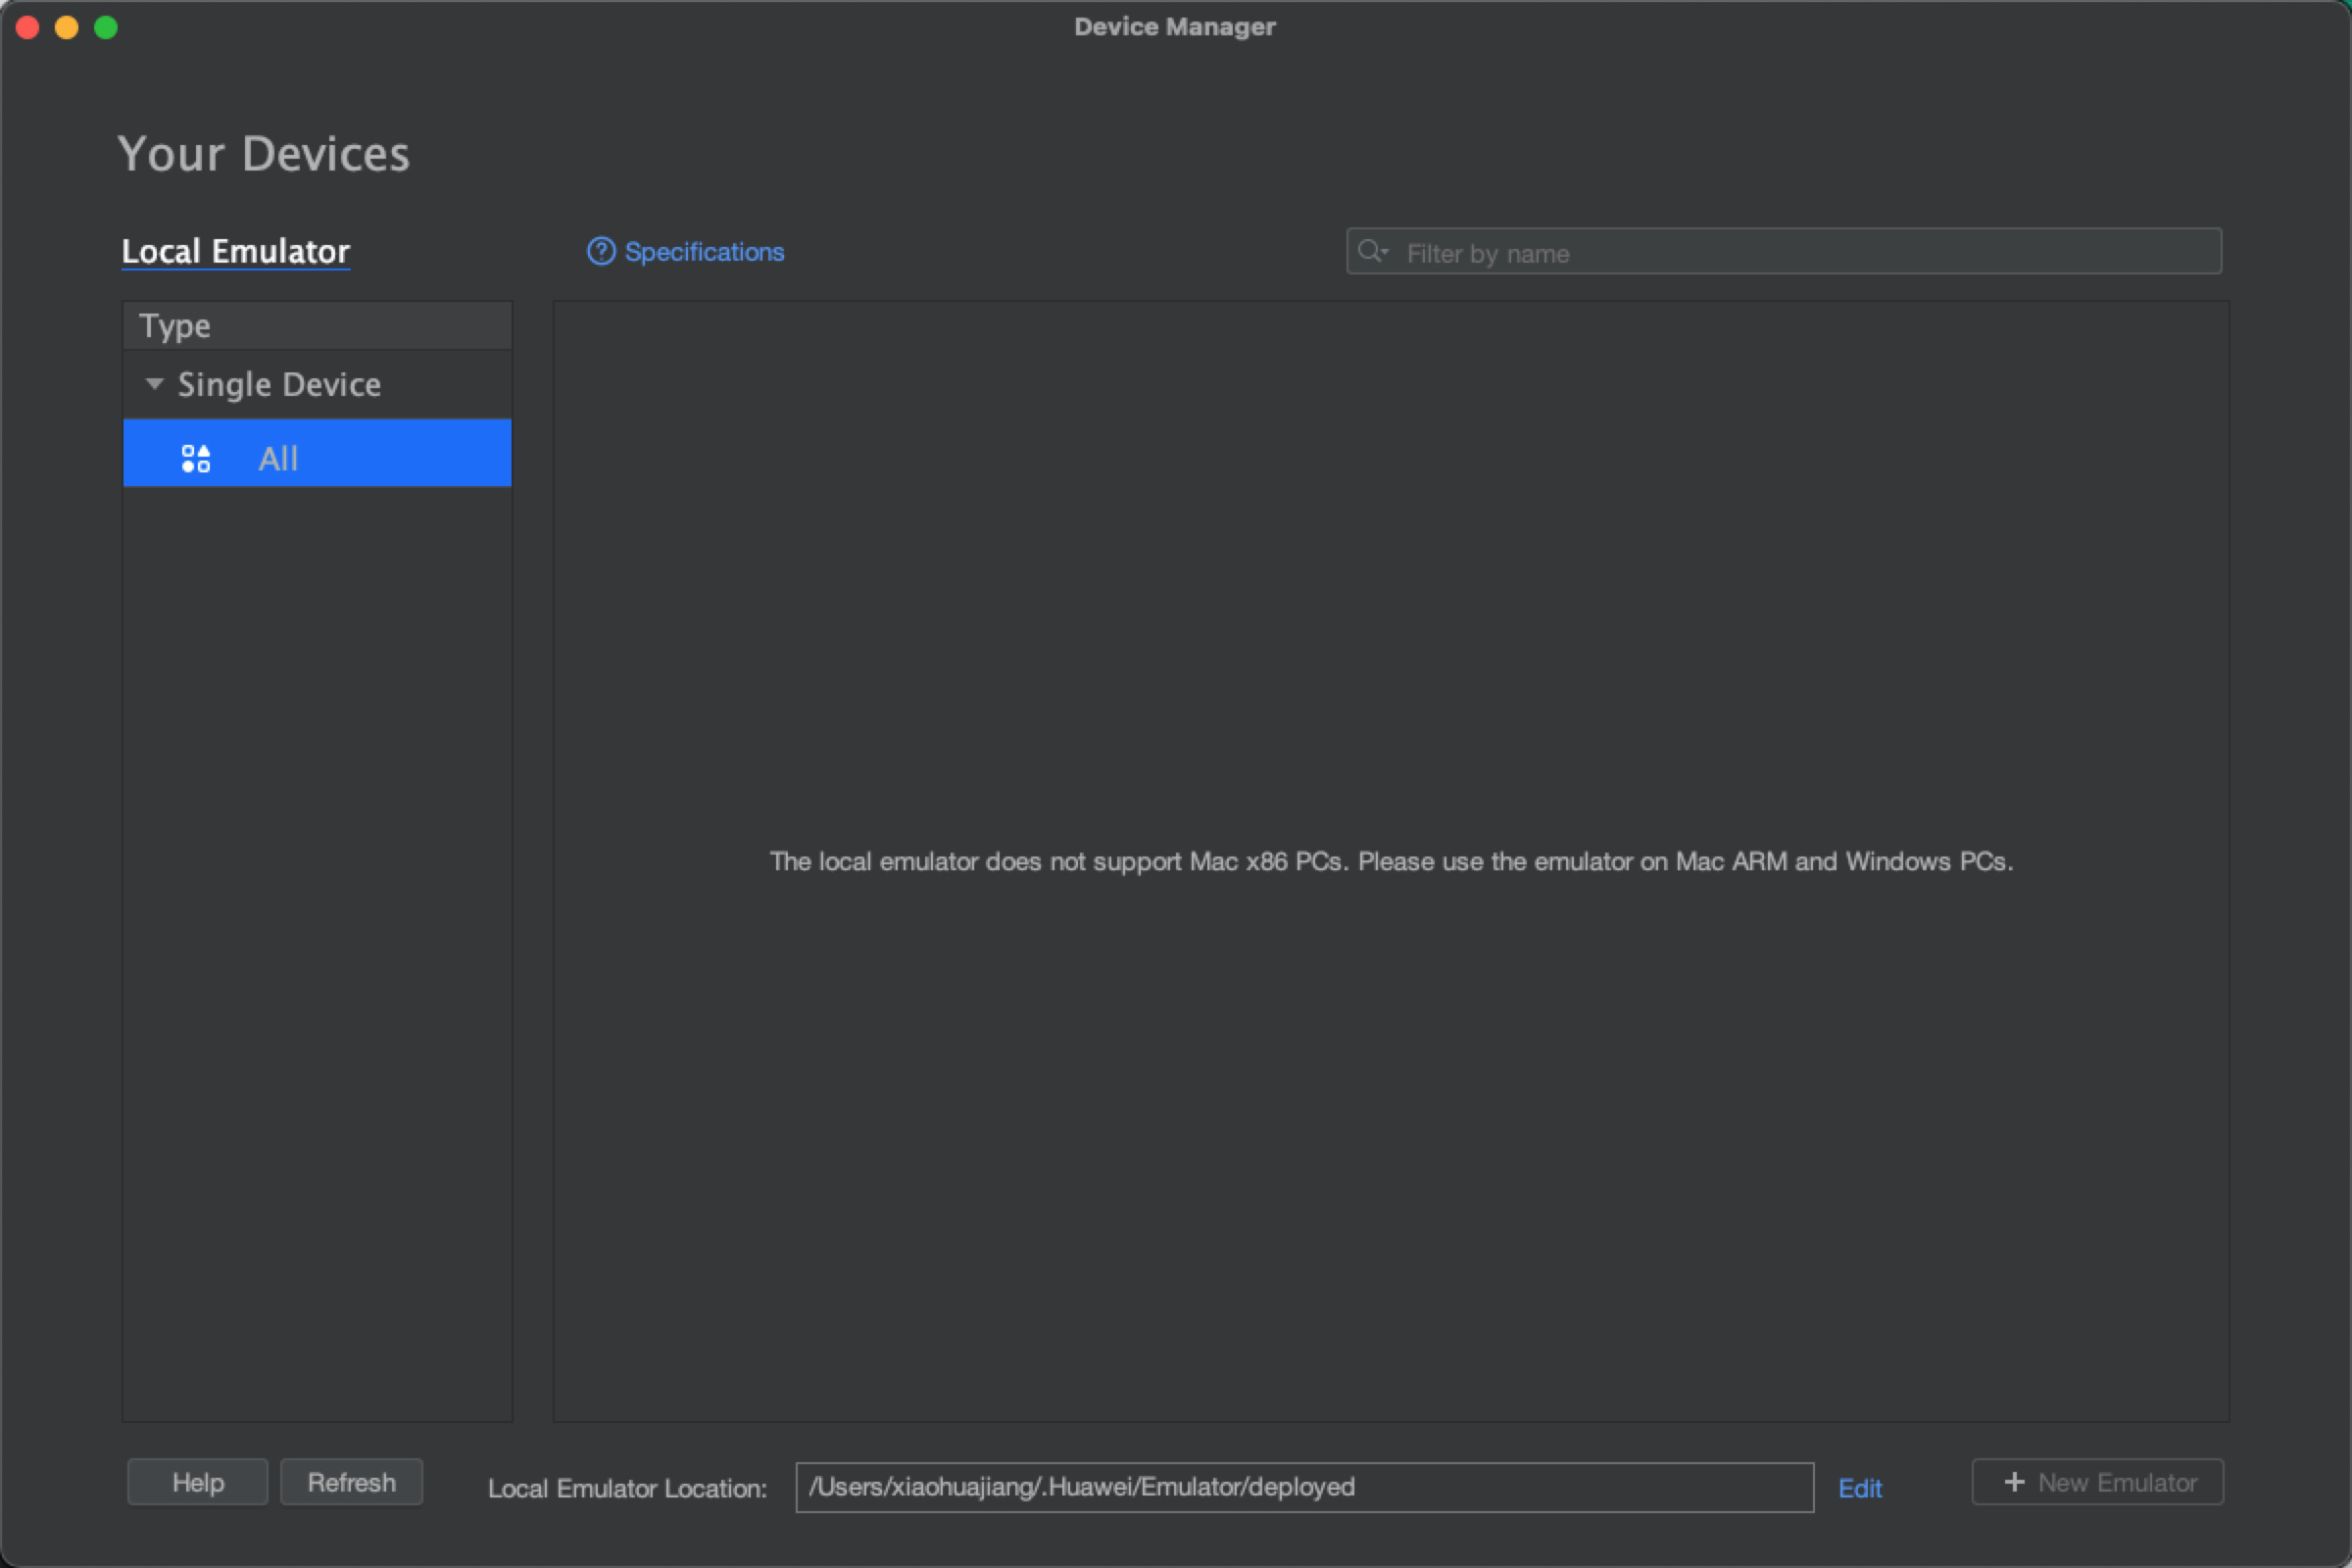Focus the Filter by name field
2352x1568 pixels.
coord(1800,253)
